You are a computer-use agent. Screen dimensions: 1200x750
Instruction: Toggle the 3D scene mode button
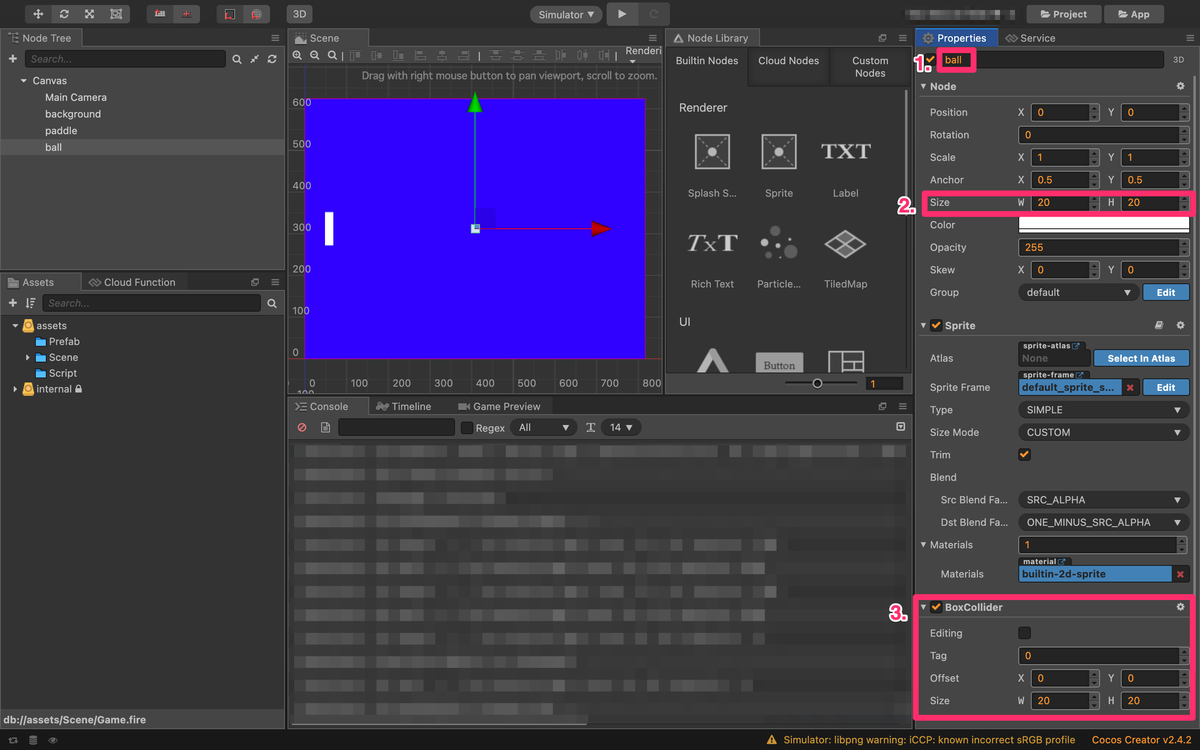point(299,14)
